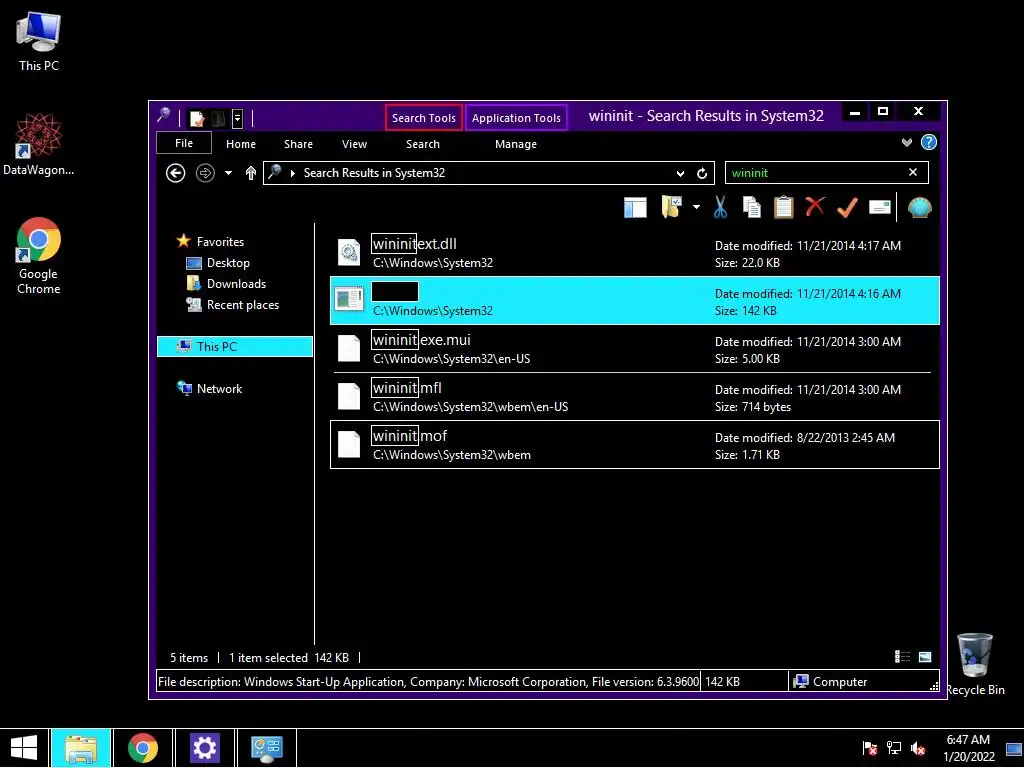Go up one folder level arrow

pyautogui.click(x=251, y=173)
